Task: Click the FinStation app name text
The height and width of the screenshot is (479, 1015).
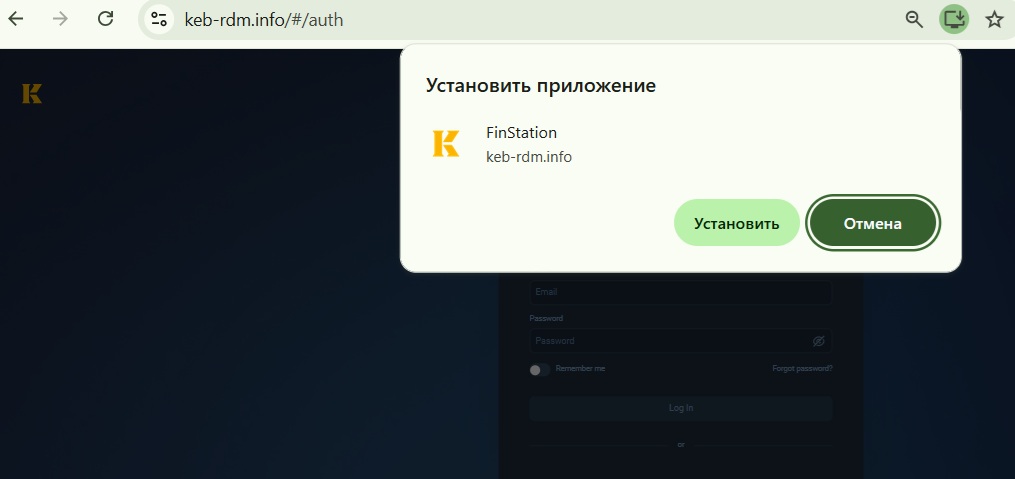Action: pos(521,133)
